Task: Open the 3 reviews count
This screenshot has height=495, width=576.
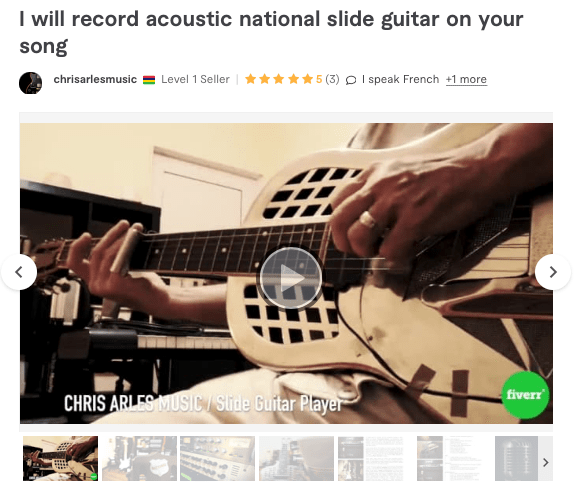Action: (332, 79)
